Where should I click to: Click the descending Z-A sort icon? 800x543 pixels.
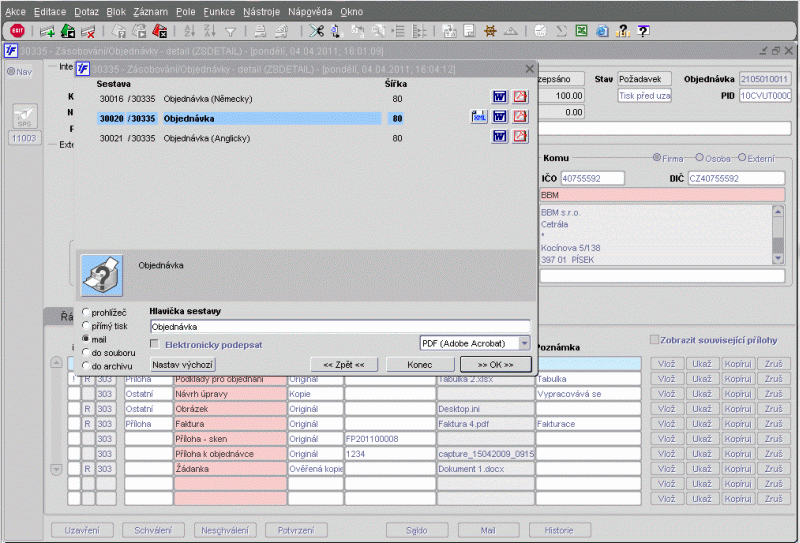(210, 31)
